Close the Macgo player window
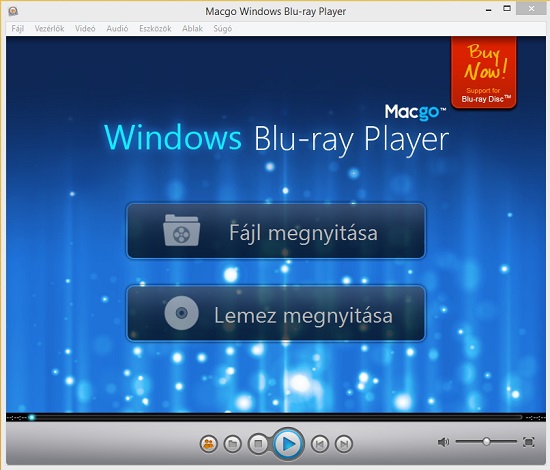Screen dimensions: 550x470 click(x=532, y=8)
